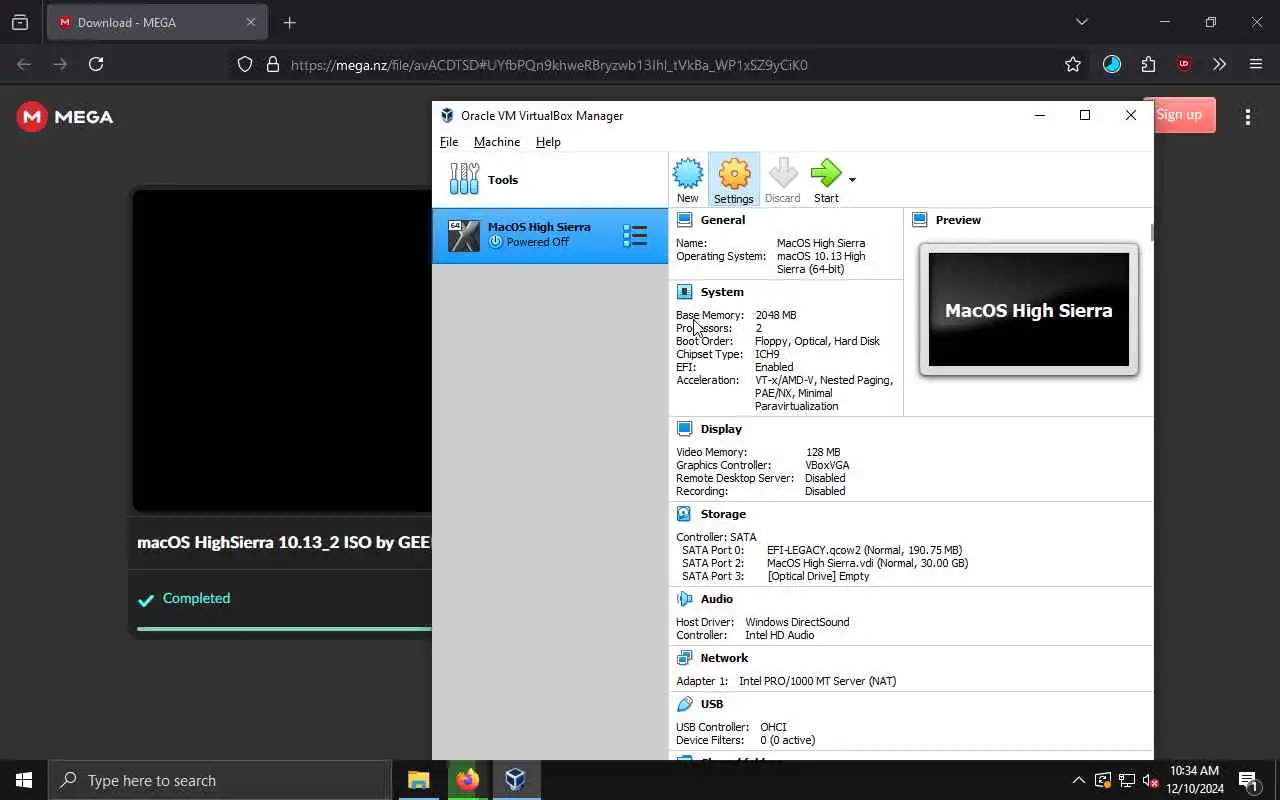Click the Optical Drive Empty entry
Image resolution: width=1280 pixels, height=800 pixels.
818,576
